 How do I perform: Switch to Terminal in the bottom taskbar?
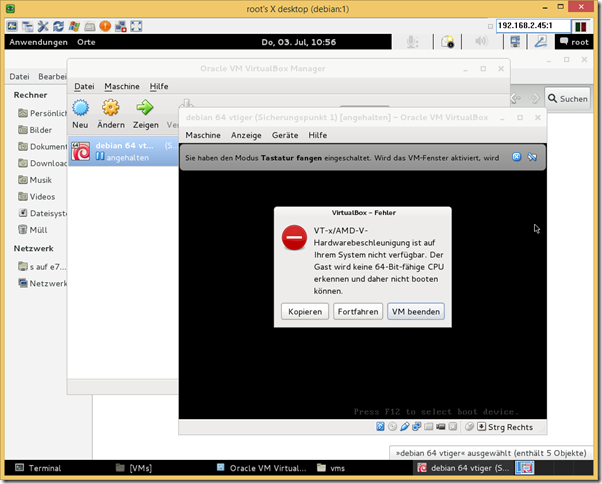(x=38, y=468)
